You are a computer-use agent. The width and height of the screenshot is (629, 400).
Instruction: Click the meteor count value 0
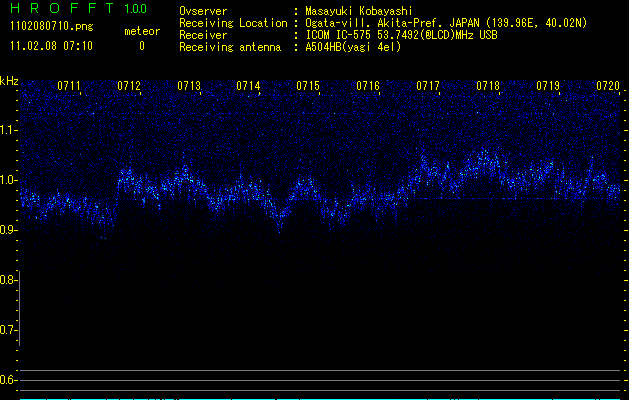[141, 46]
